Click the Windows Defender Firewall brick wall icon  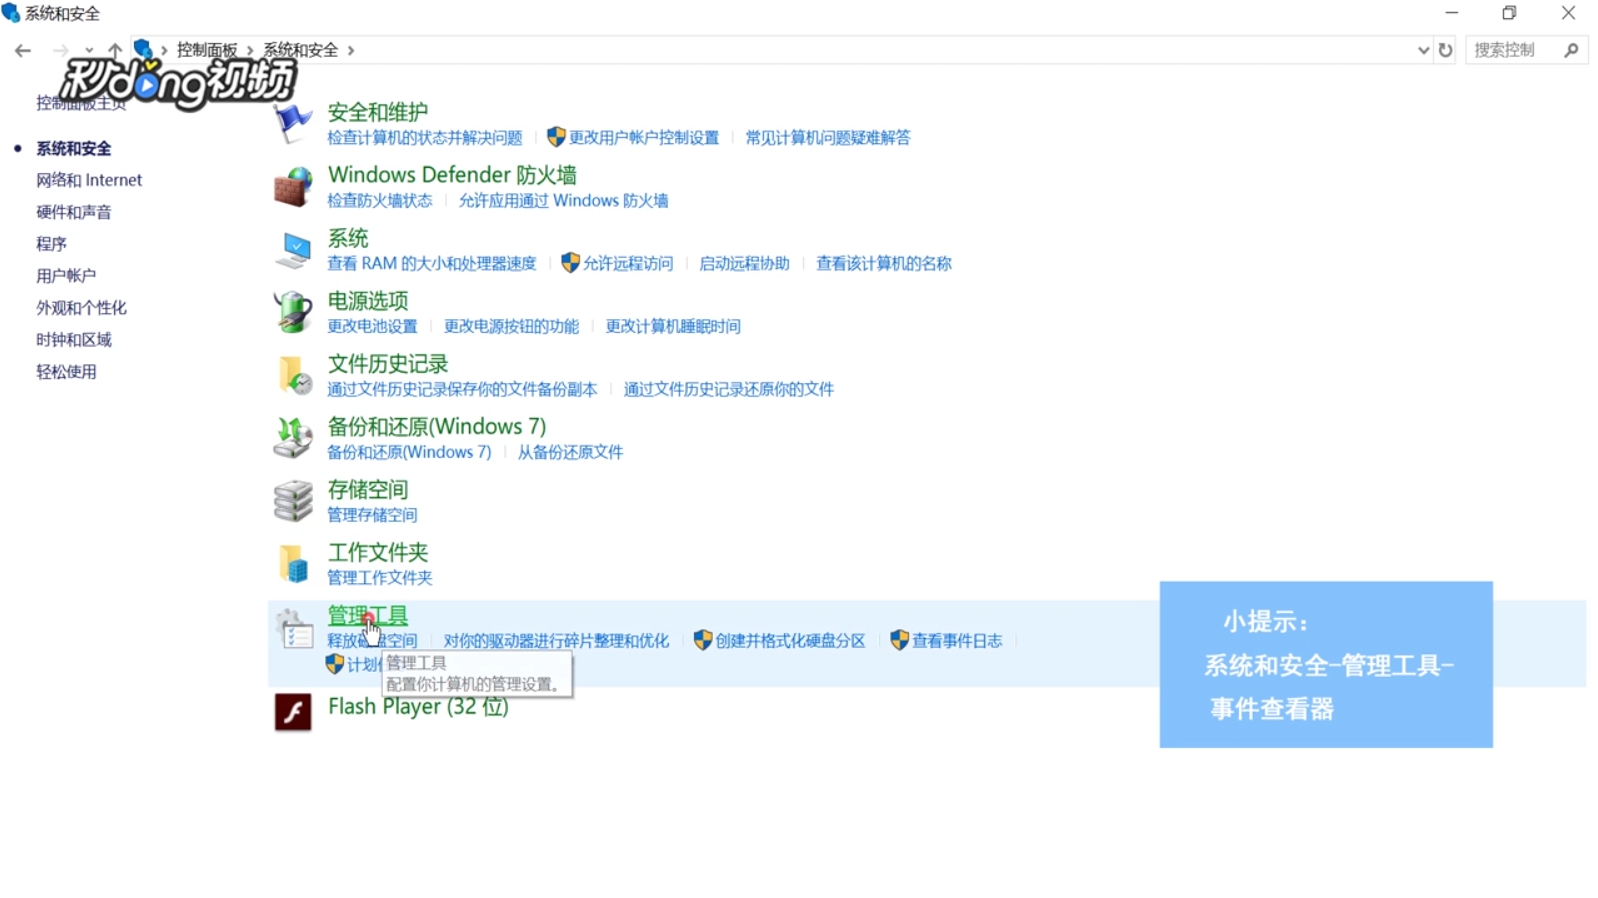click(293, 187)
